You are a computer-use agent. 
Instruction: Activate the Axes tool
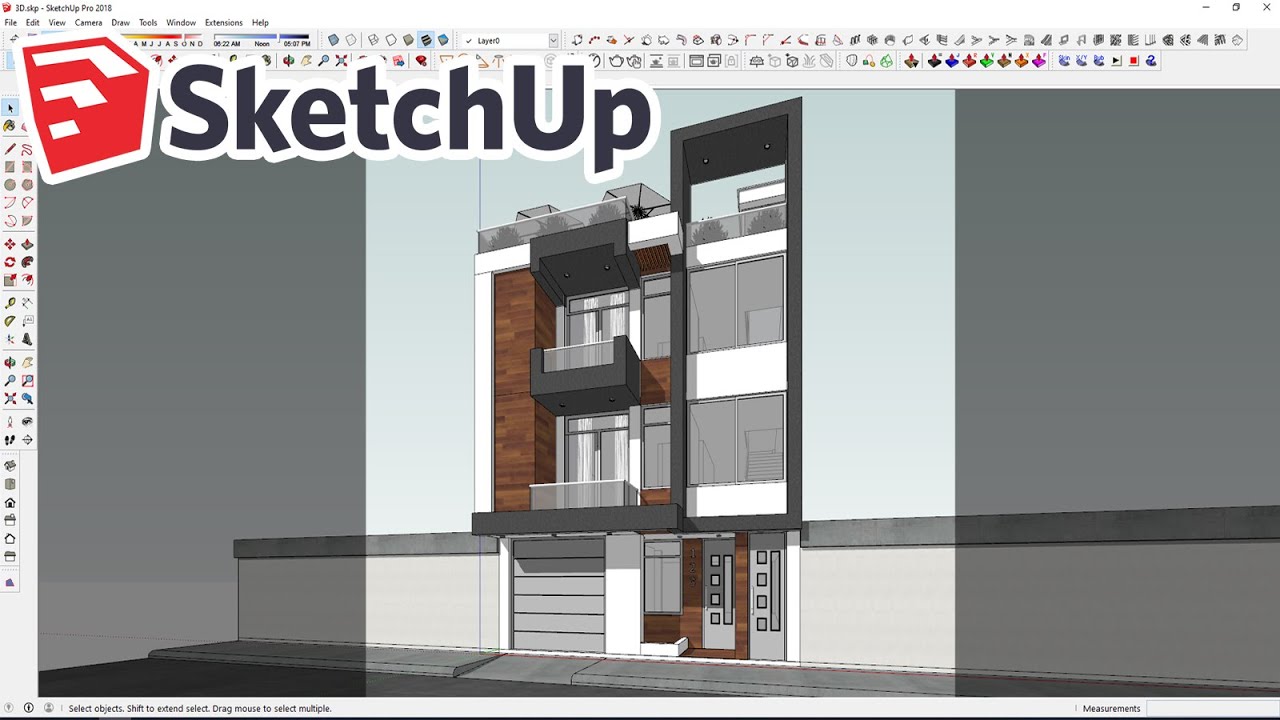pyautogui.click(x=10, y=339)
